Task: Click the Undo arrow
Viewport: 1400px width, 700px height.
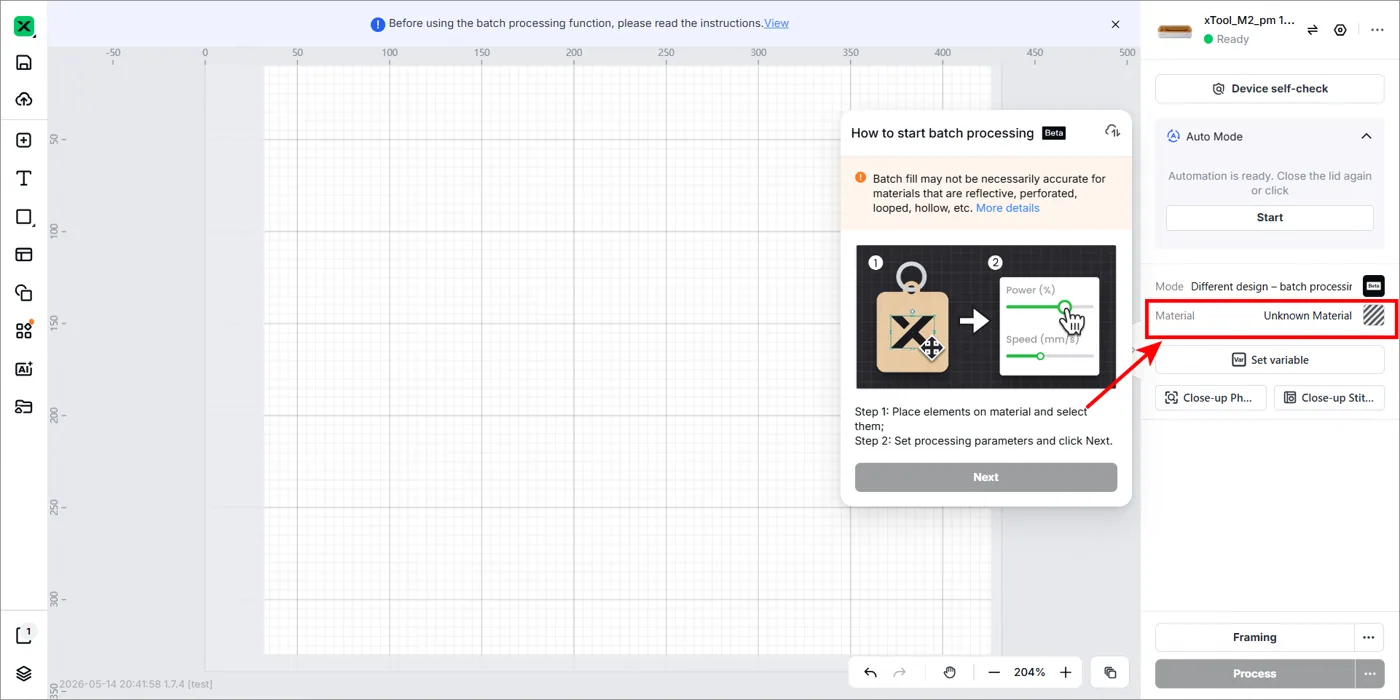Action: click(870, 673)
